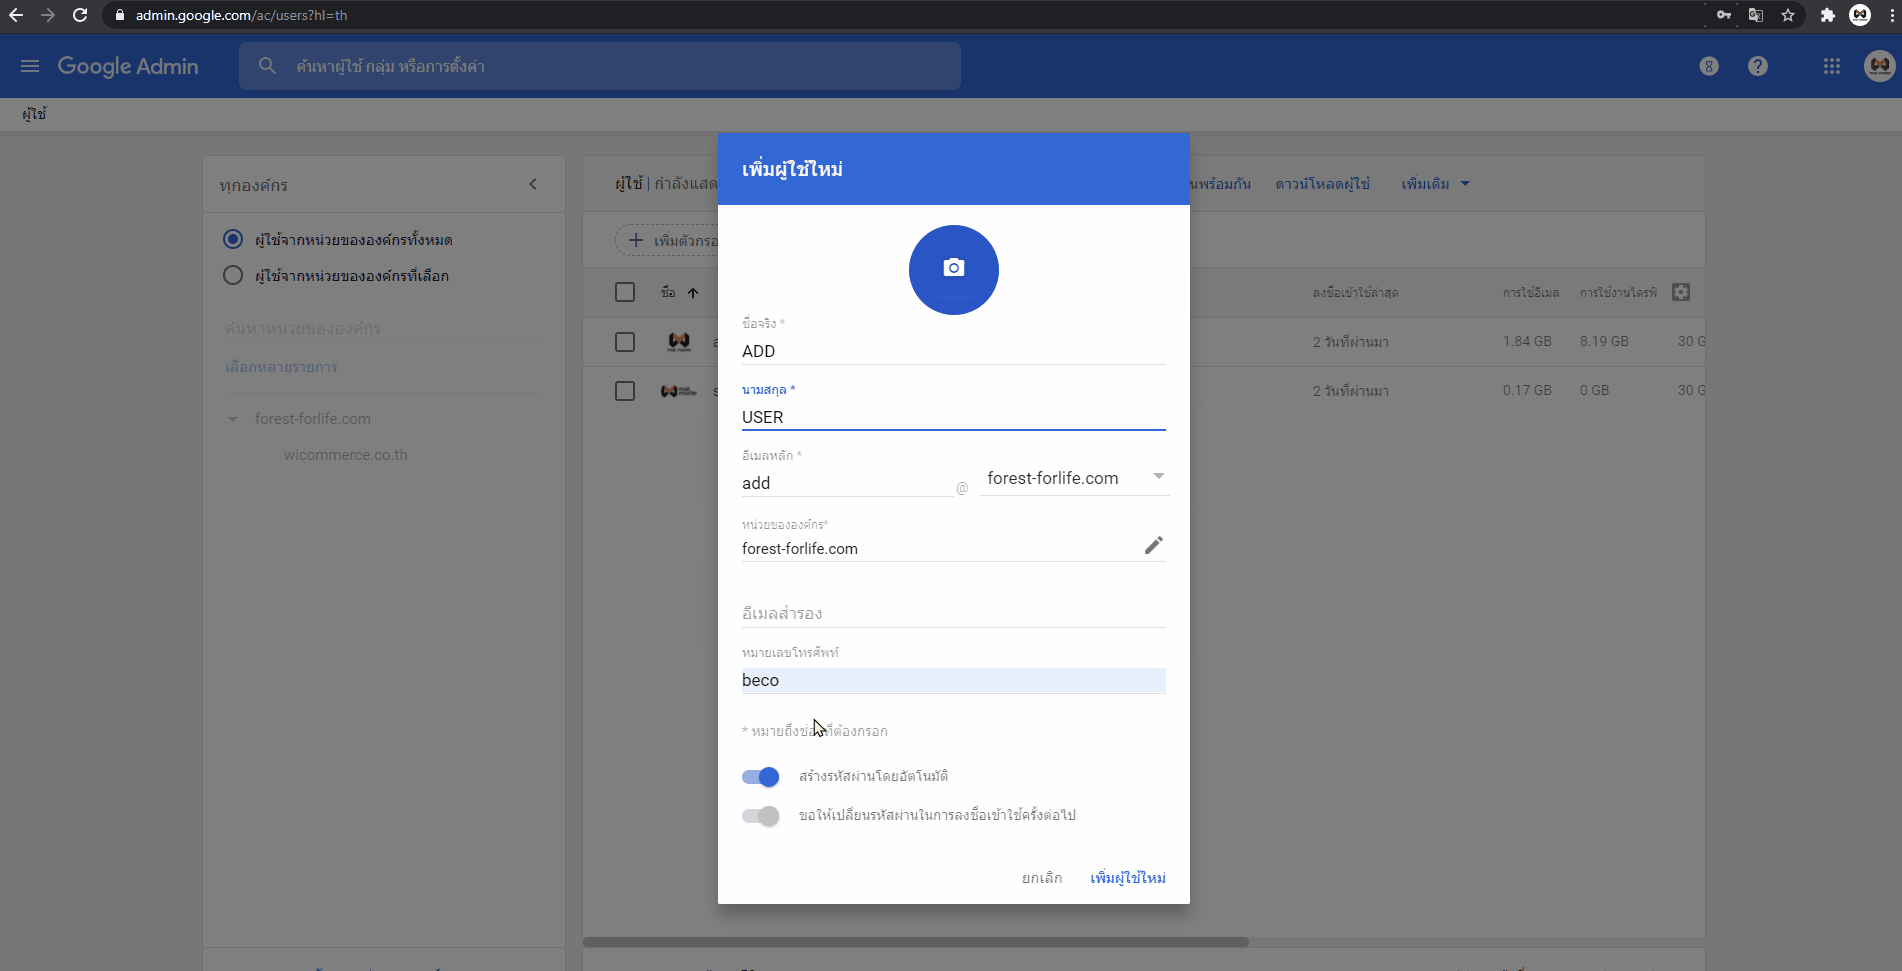Viewport: 1902px width, 971px height.
Task: Click the horizontal scrollbar under the user table
Action: click(x=916, y=942)
